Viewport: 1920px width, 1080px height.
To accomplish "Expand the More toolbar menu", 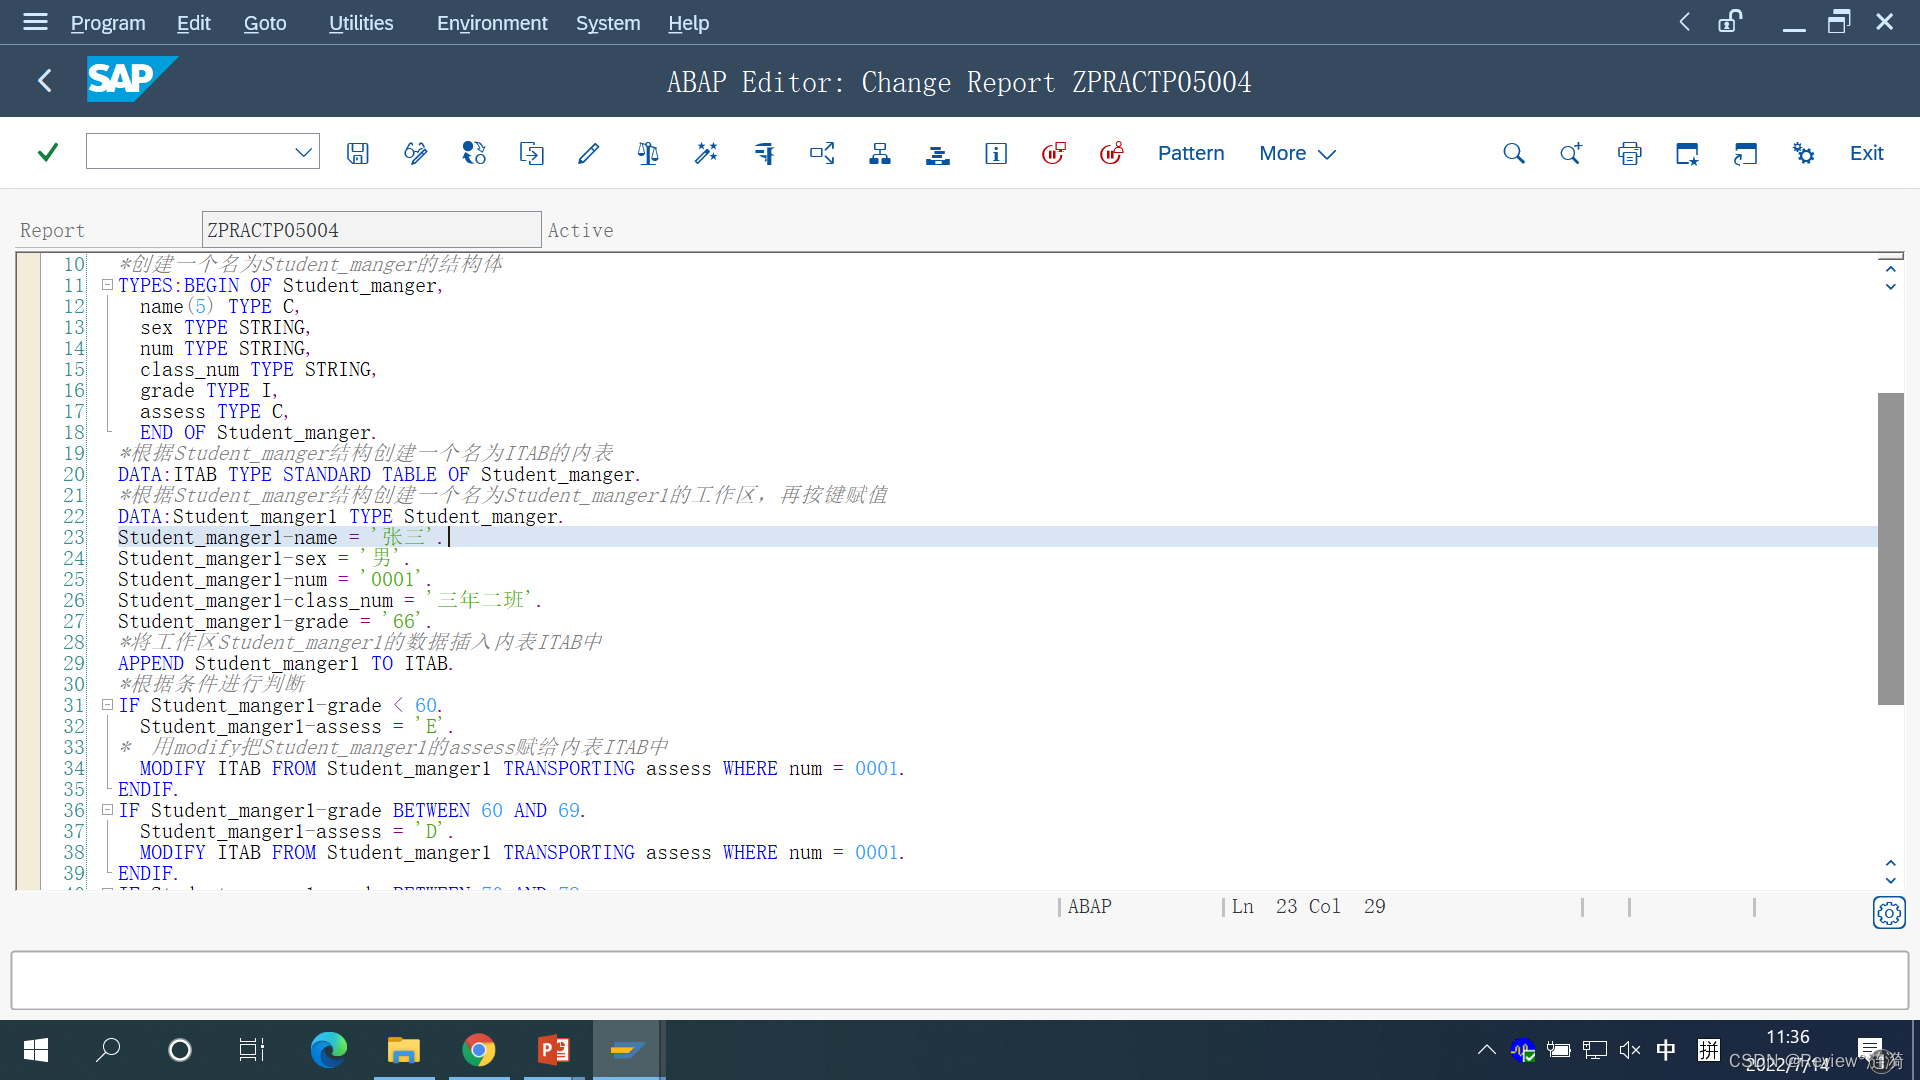I will point(1297,153).
